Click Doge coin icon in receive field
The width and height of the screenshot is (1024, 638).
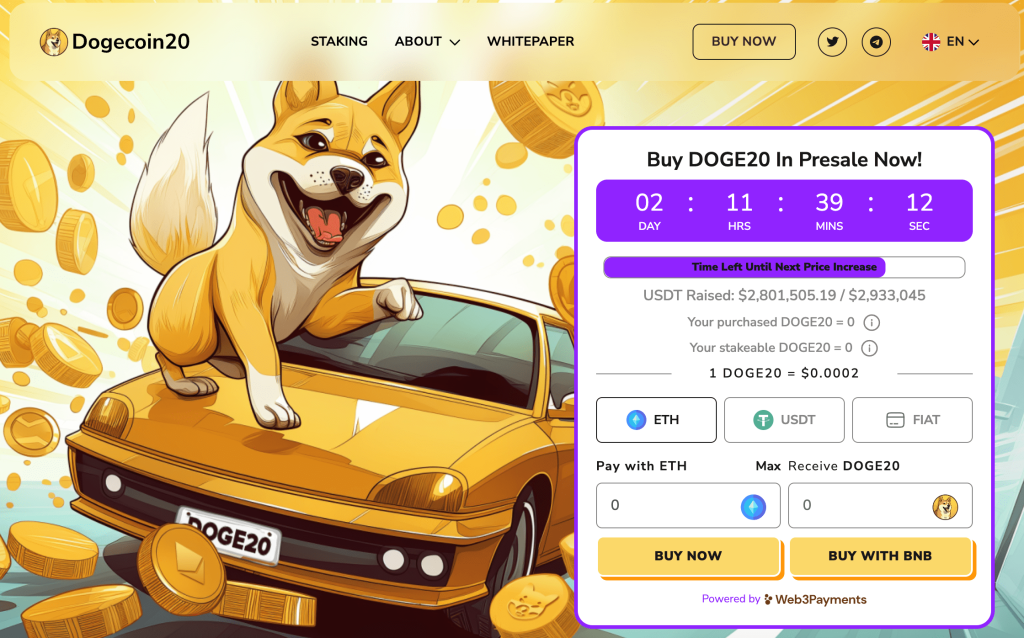[944, 507]
